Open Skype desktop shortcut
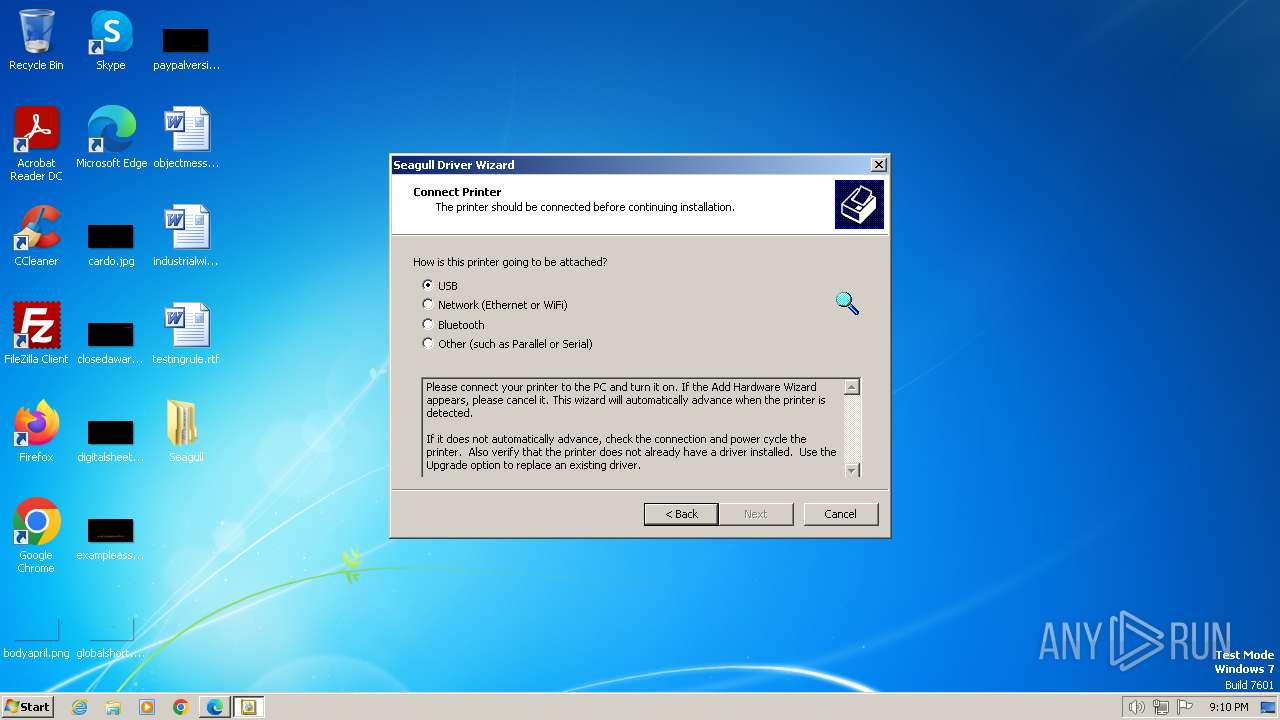1280x720 pixels. click(x=111, y=40)
